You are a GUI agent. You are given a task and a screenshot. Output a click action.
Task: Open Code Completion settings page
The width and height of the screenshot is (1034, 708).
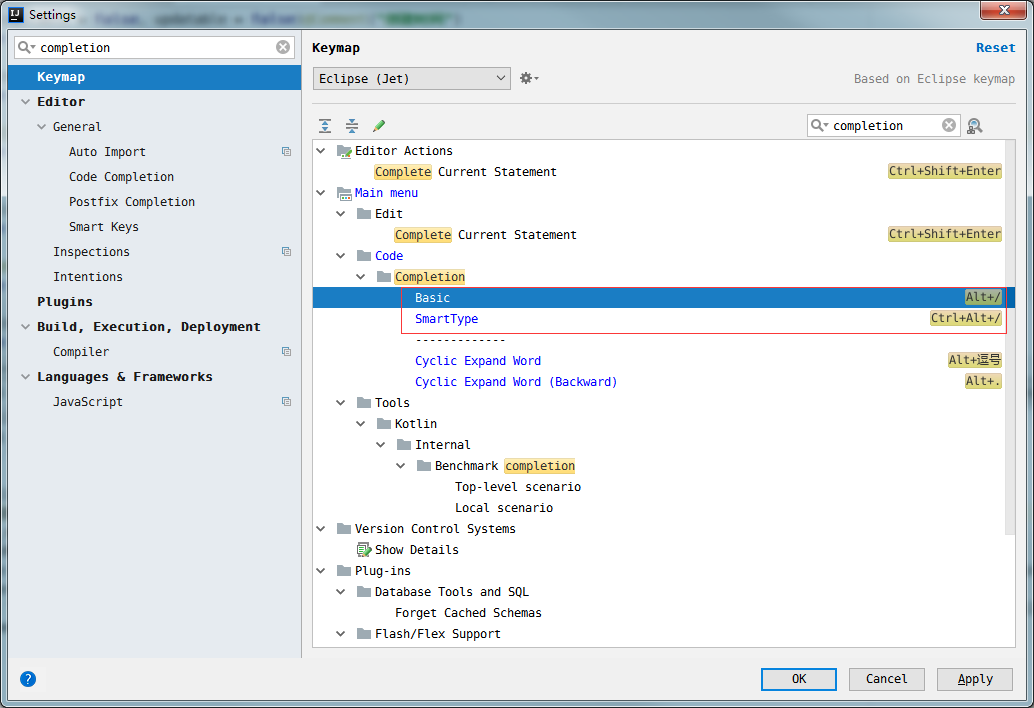click(x=121, y=177)
